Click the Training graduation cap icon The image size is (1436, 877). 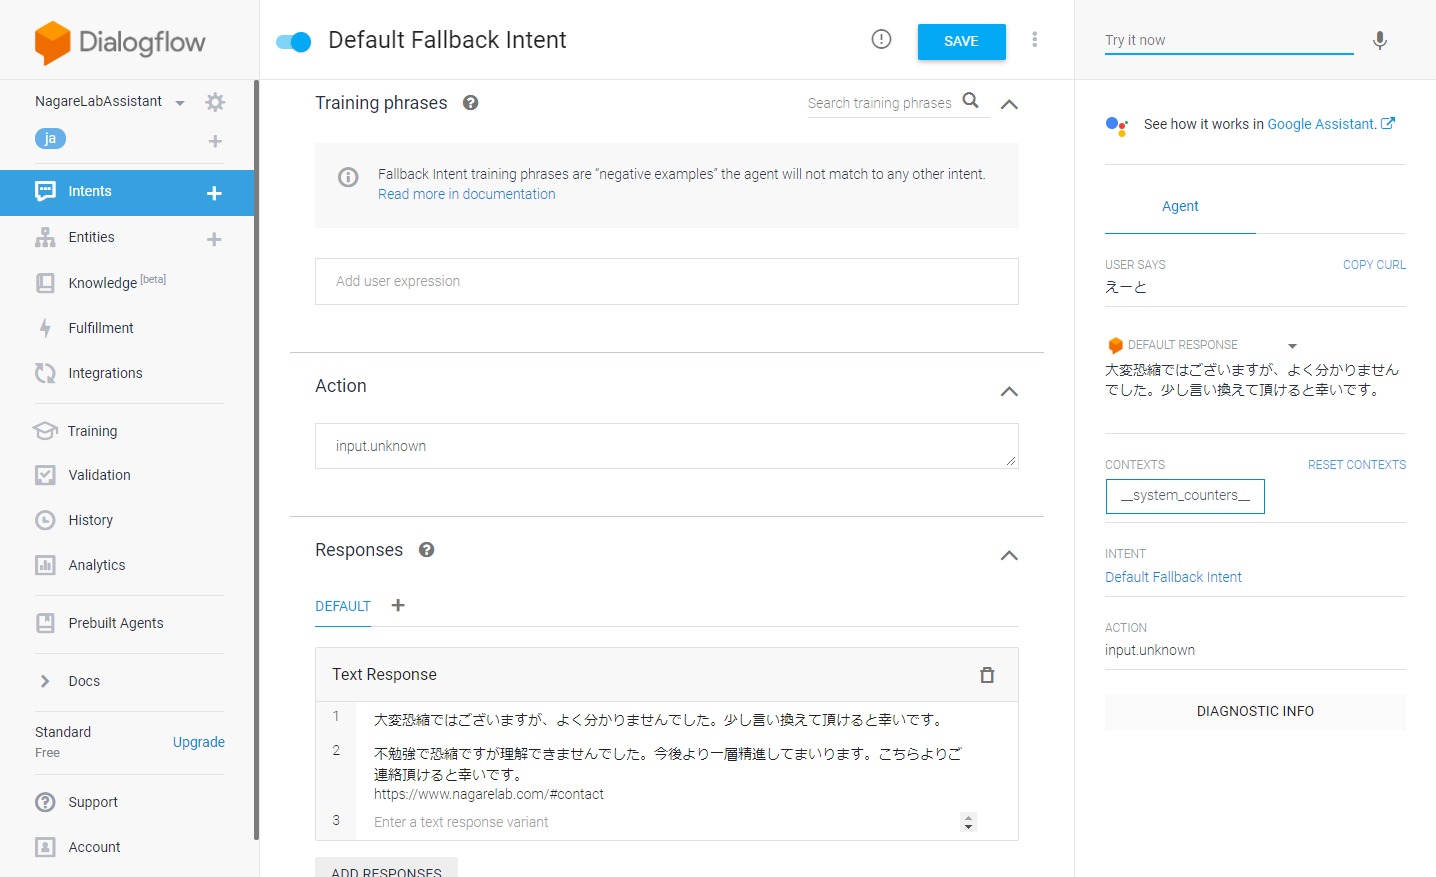coord(45,431)
